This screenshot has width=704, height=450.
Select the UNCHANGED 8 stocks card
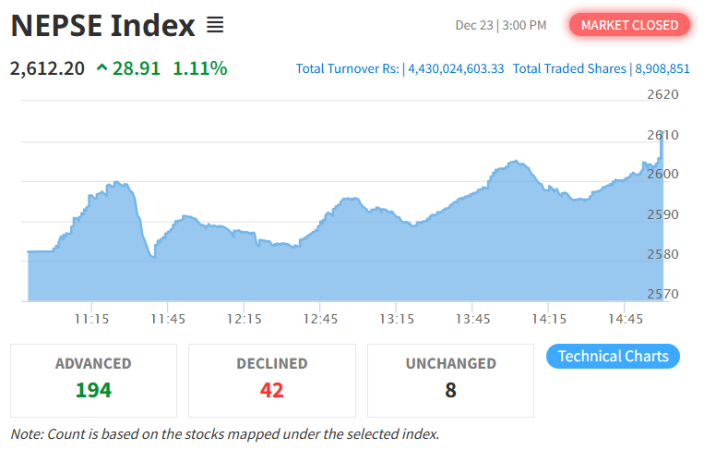click(x=450, y=379)
